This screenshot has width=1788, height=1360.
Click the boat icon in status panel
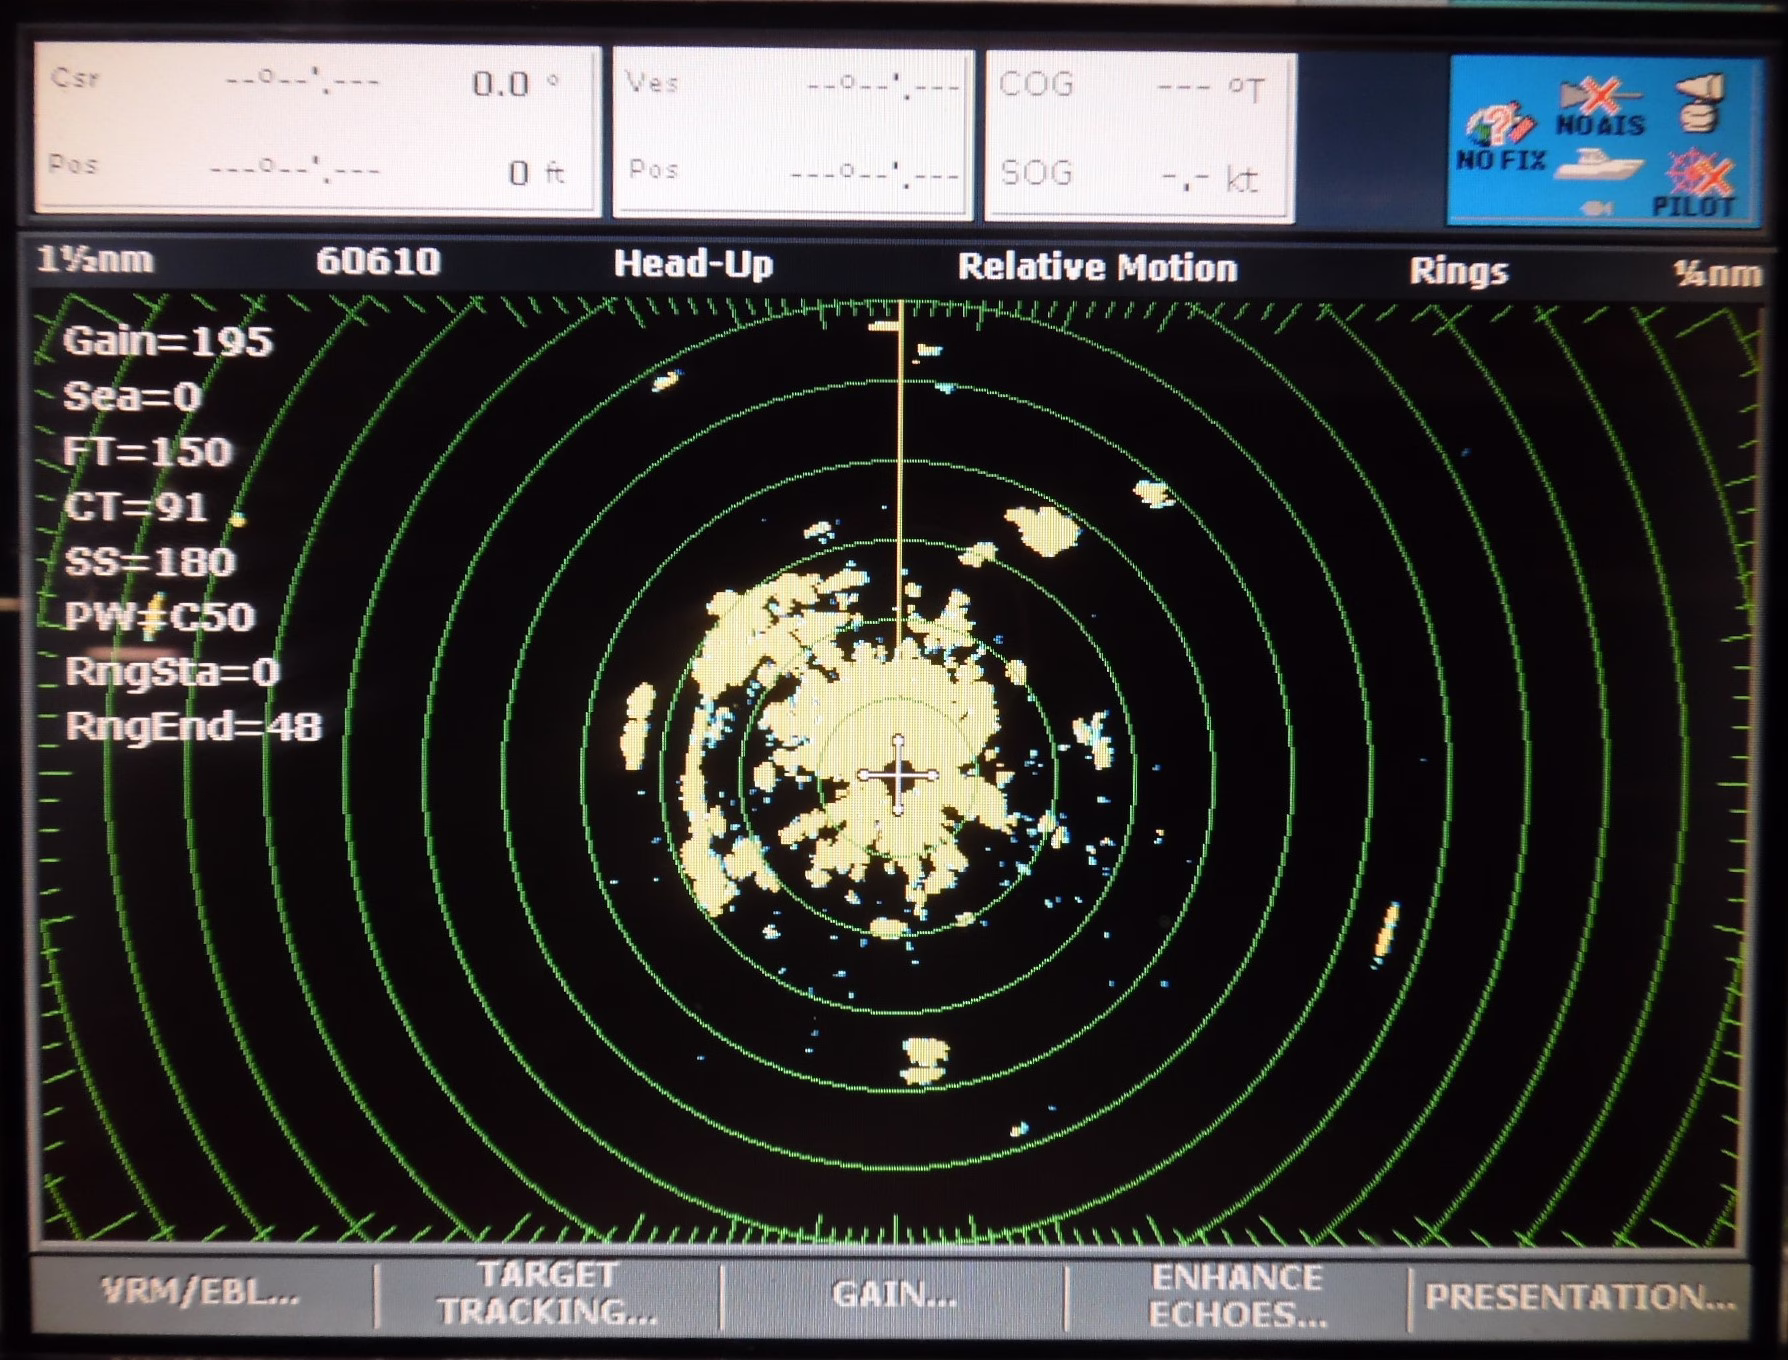(x=1600, y=166)
